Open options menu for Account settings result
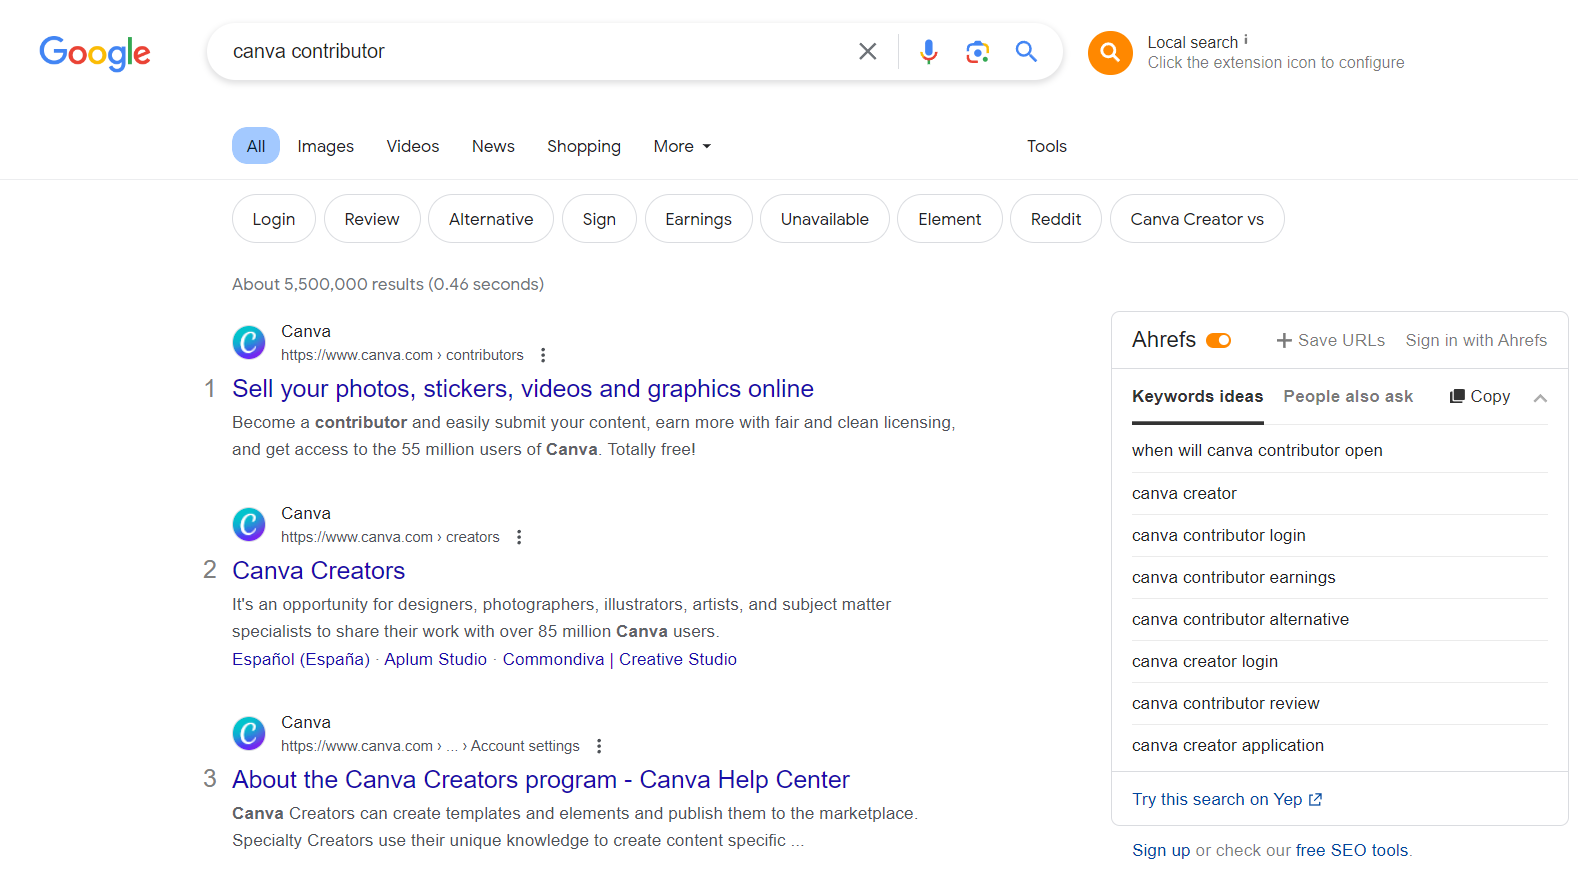The width and height of the screenshot is (1578, 869). pyautogui.click(x=599, y=746)
